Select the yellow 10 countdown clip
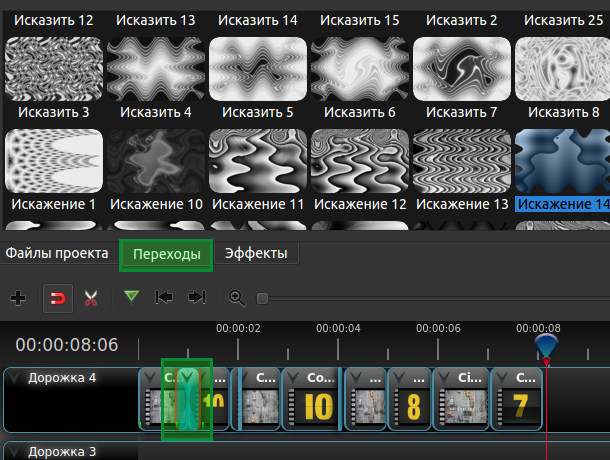Image resolution: width=610 pixels, height=460 pixels. pos(311,399)
